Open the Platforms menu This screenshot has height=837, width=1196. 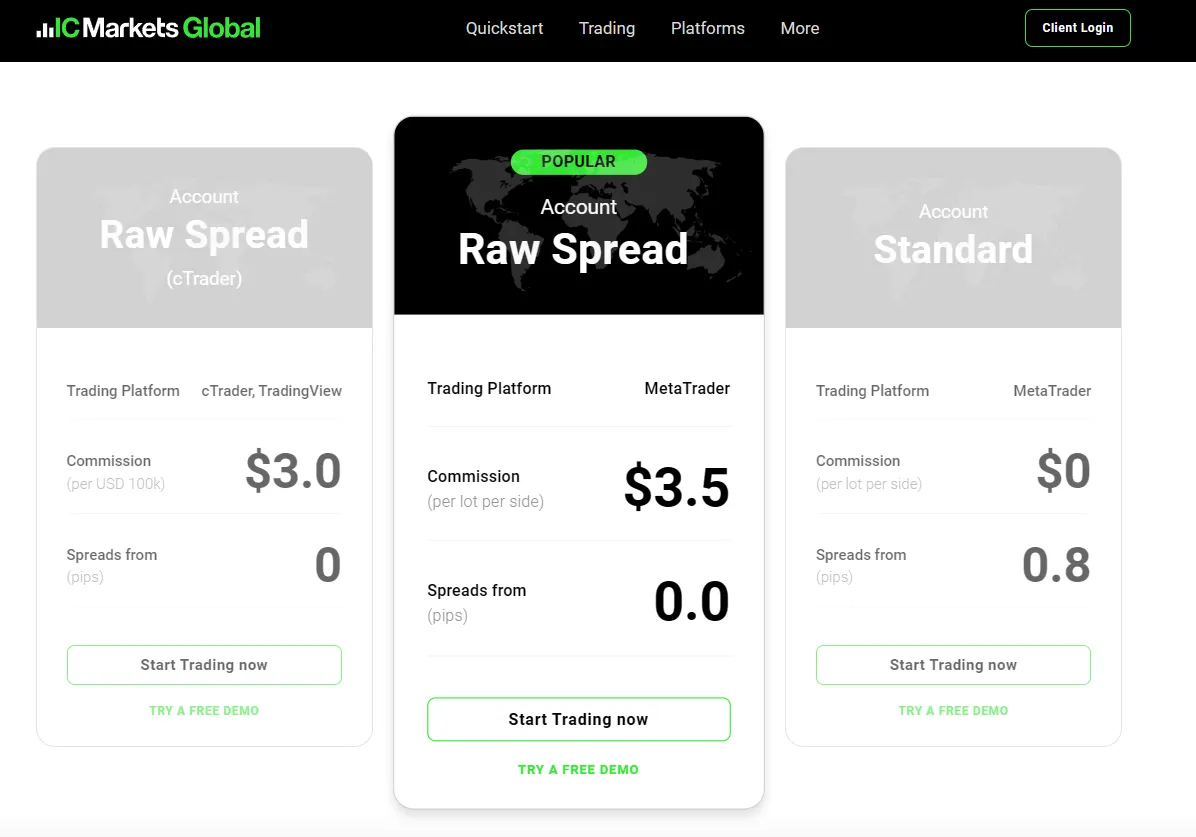707,28
